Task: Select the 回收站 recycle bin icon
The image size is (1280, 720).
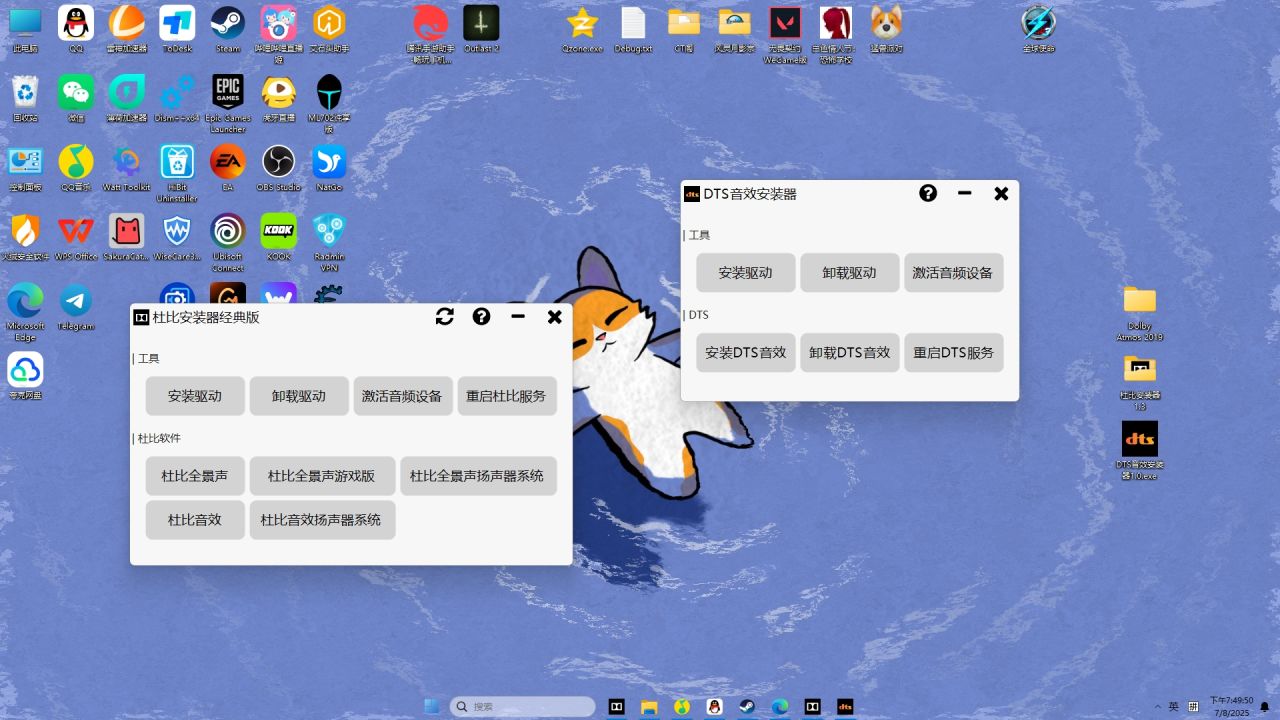Action: pos(25,98)
